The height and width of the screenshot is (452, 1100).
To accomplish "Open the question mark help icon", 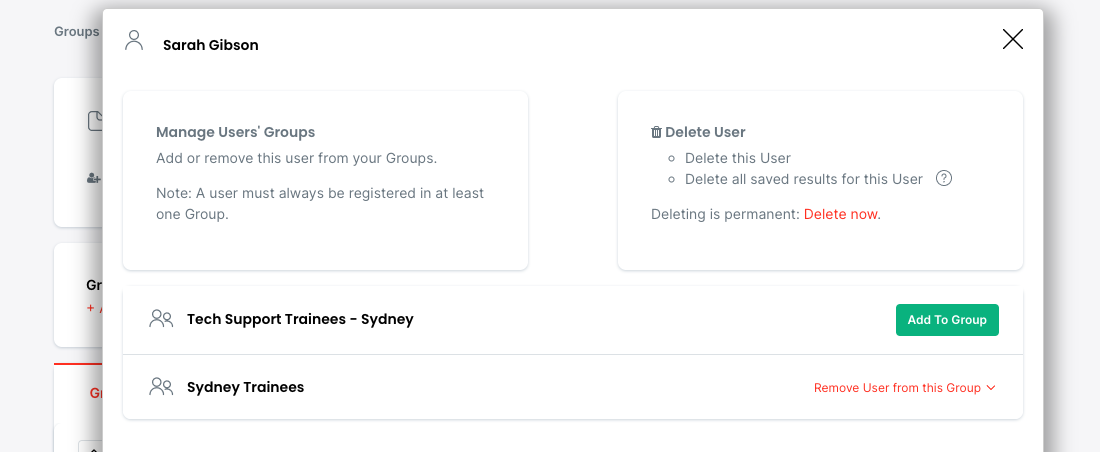I will click(943, 179).
